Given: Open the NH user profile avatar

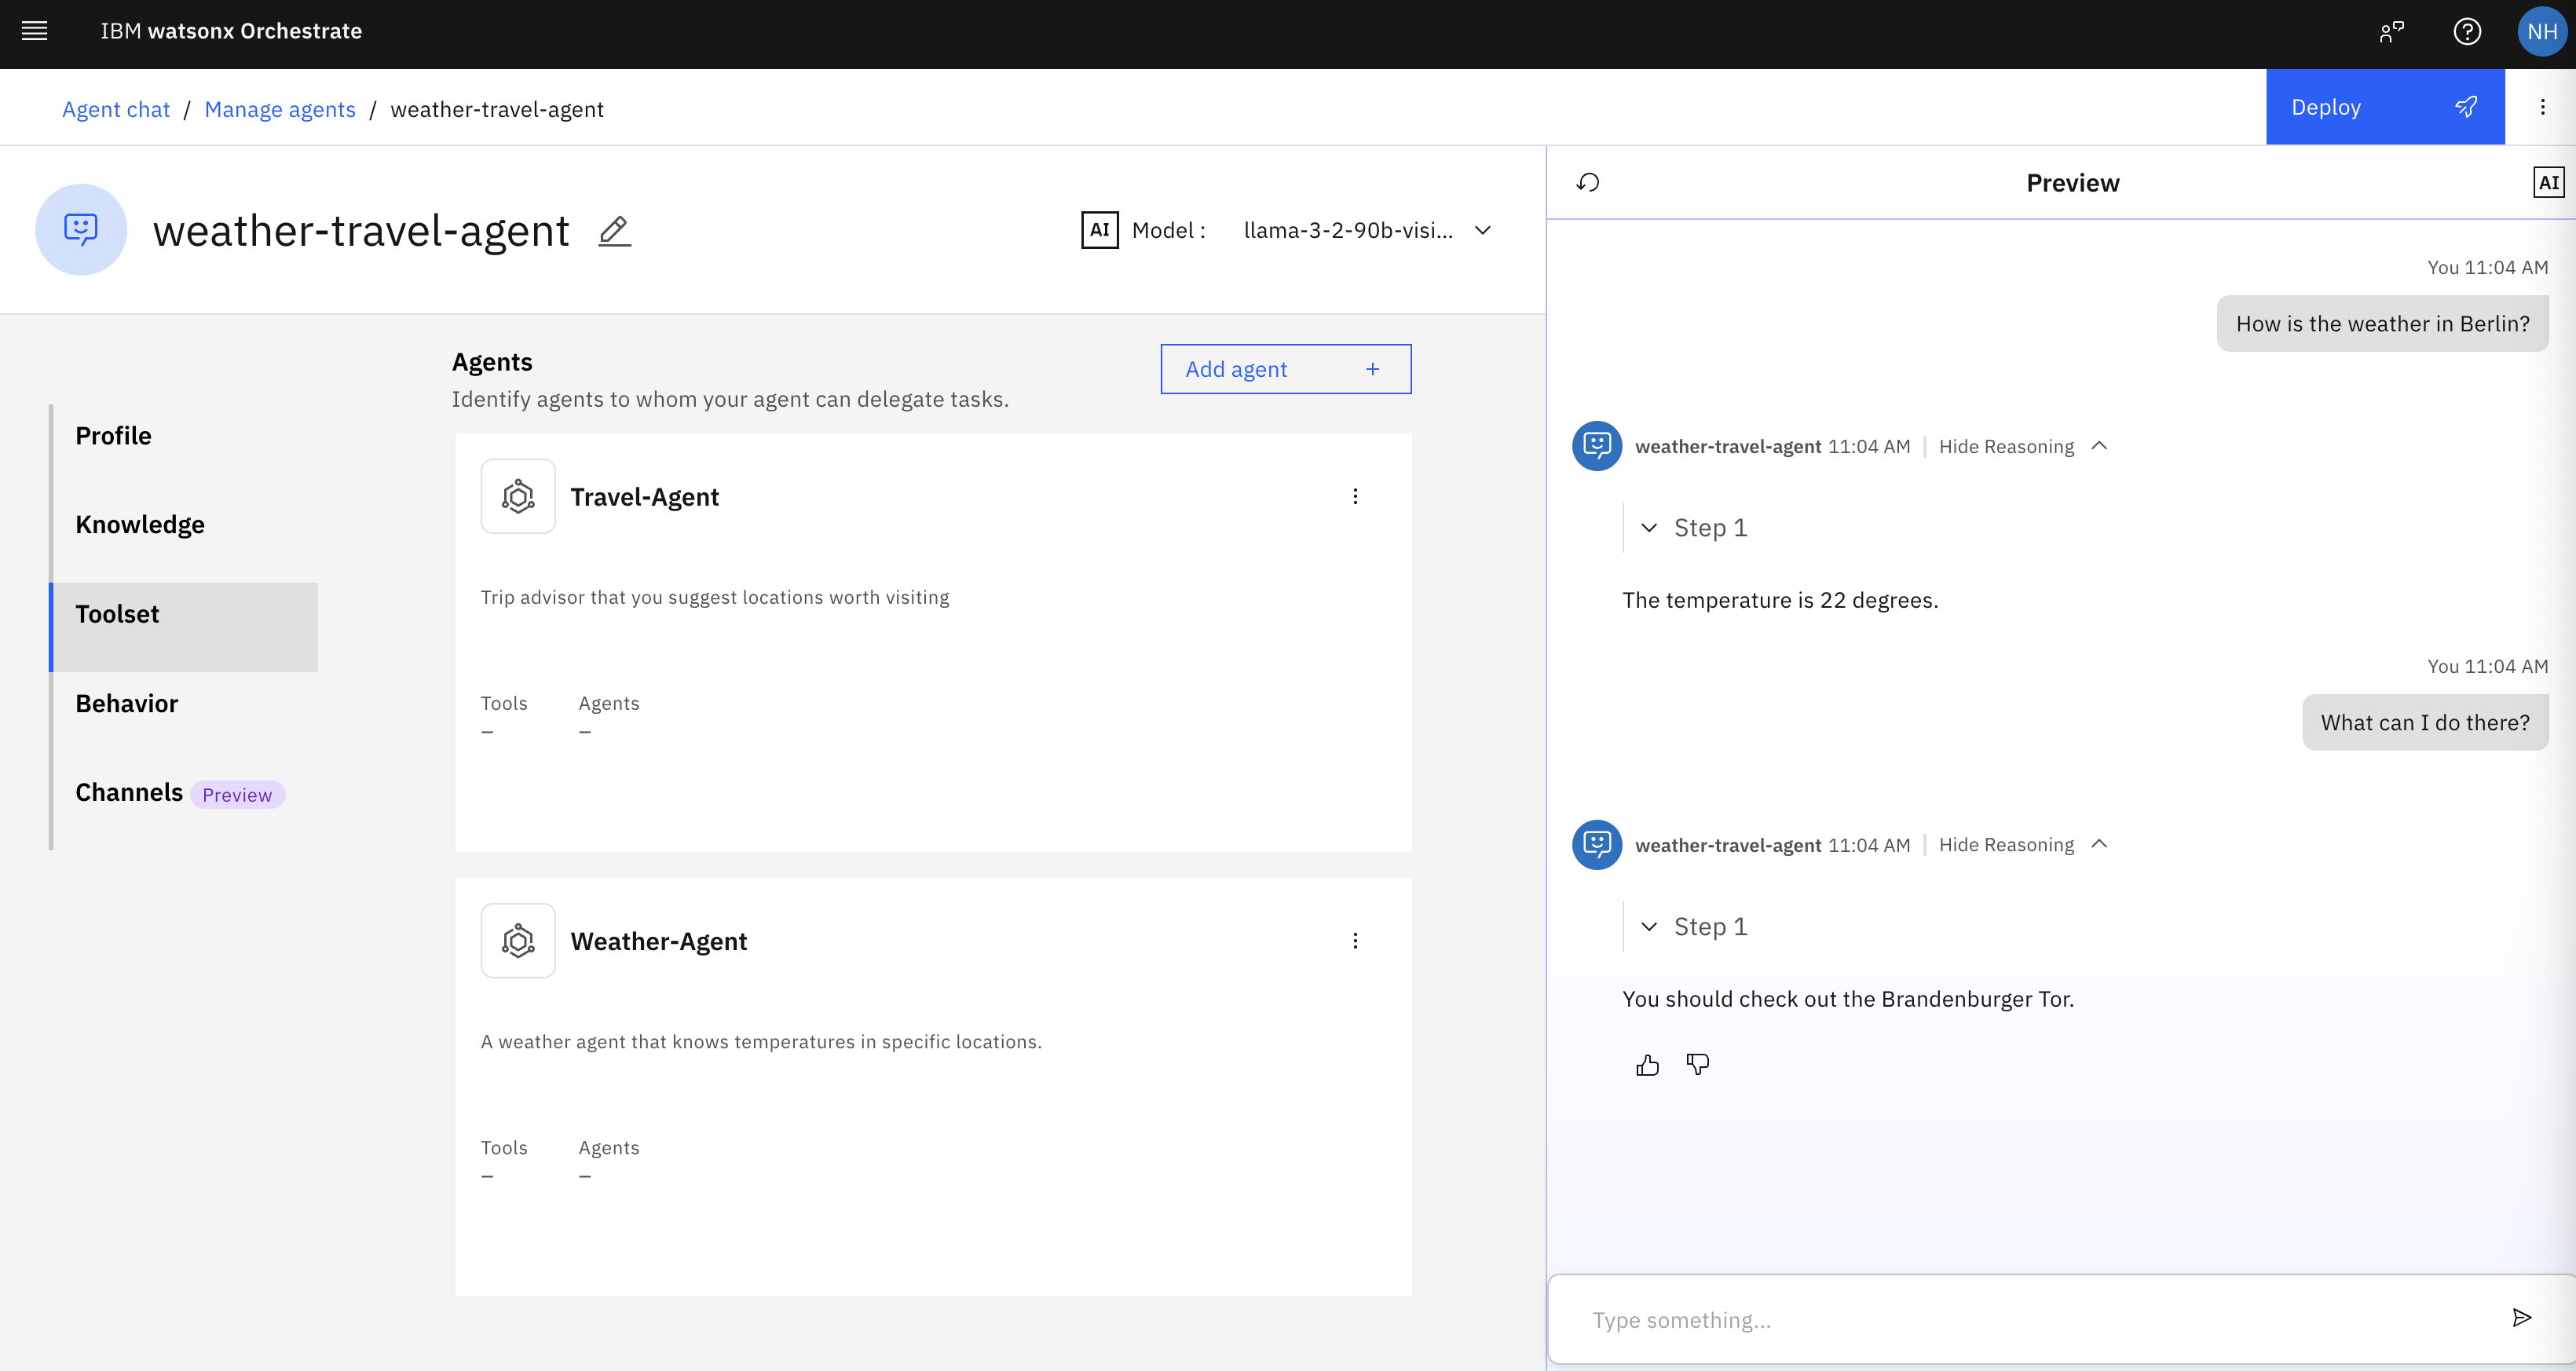Looking at the screenshot, I should click(x=2541, y=32).
